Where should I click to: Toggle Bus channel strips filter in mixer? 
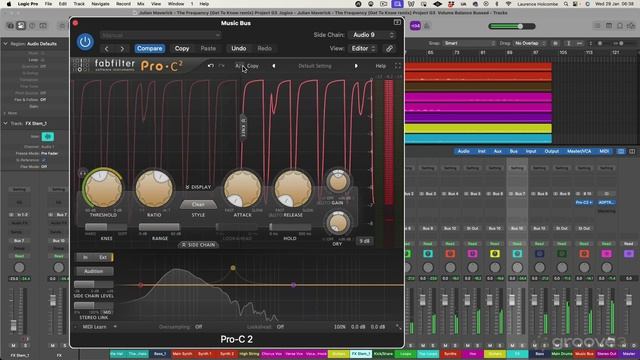[513, 151]
